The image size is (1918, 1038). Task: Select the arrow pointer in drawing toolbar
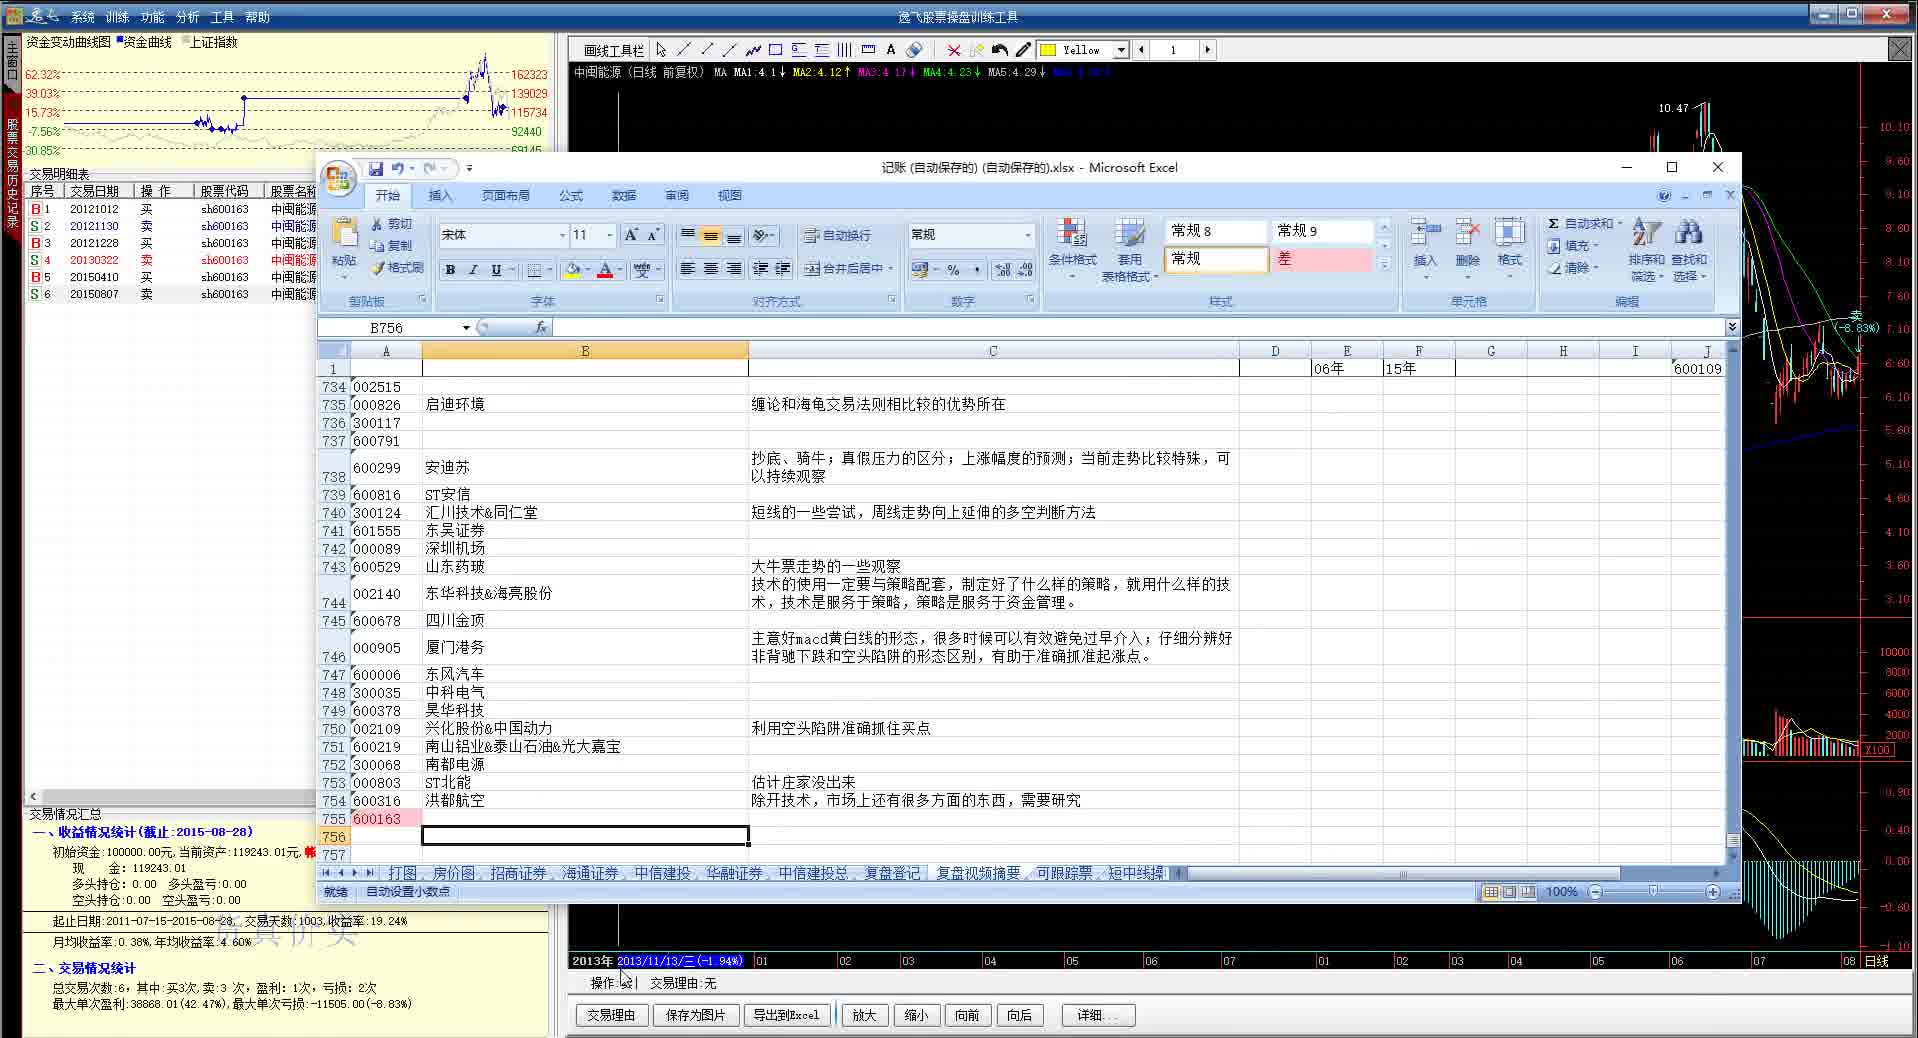[661, 50]
